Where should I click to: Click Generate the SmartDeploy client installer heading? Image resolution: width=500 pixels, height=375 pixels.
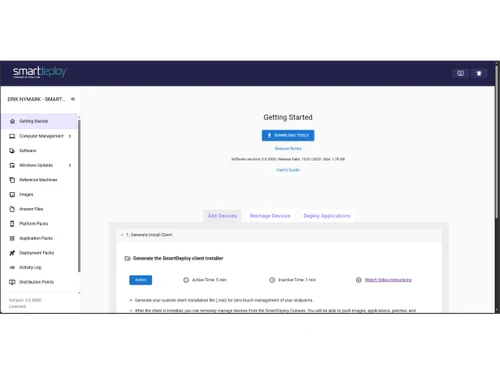click(x=178, y=258)
